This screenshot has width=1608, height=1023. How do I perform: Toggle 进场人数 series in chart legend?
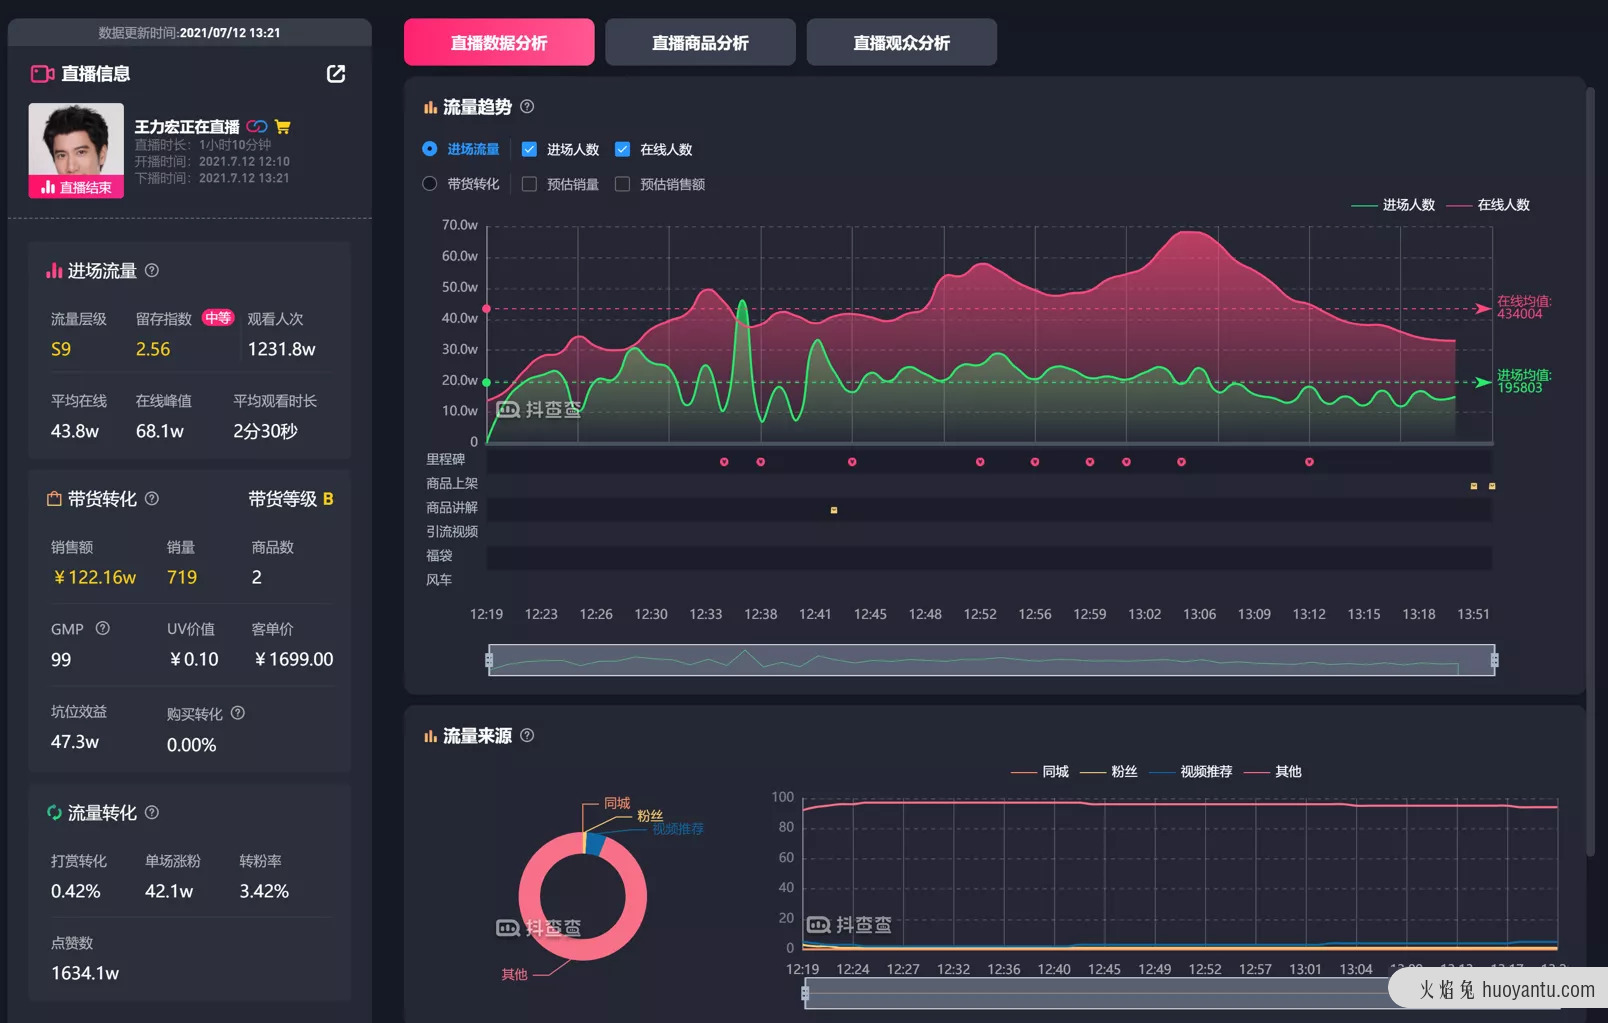pos(1393,205)
